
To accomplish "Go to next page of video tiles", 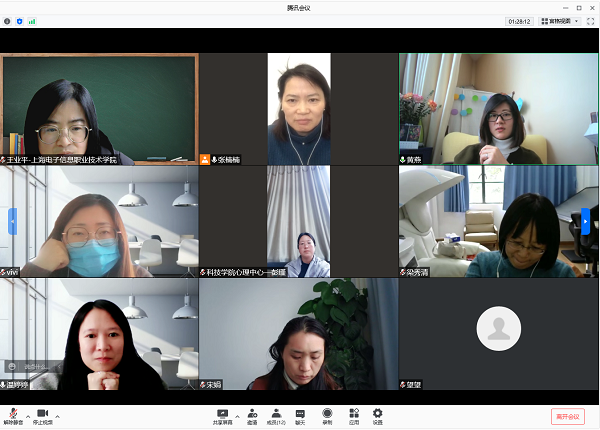I will click(x=586, y=220).
